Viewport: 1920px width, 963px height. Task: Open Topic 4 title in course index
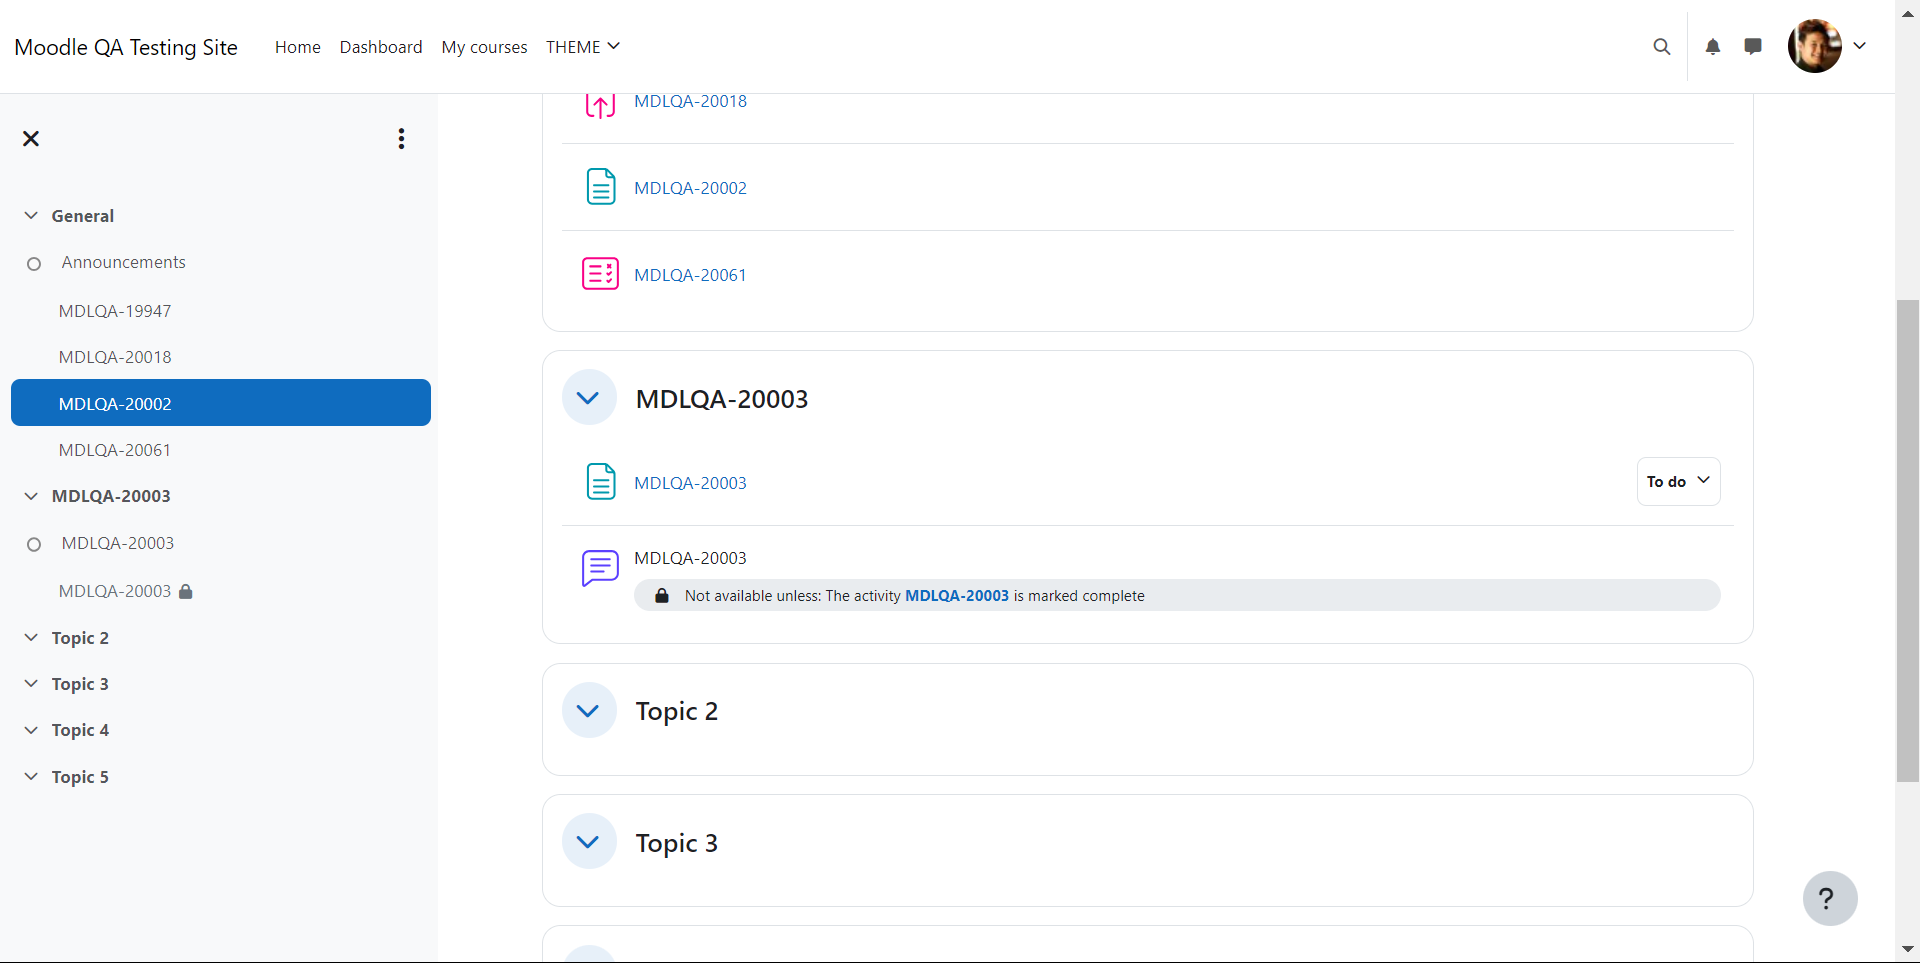point(80,730)
